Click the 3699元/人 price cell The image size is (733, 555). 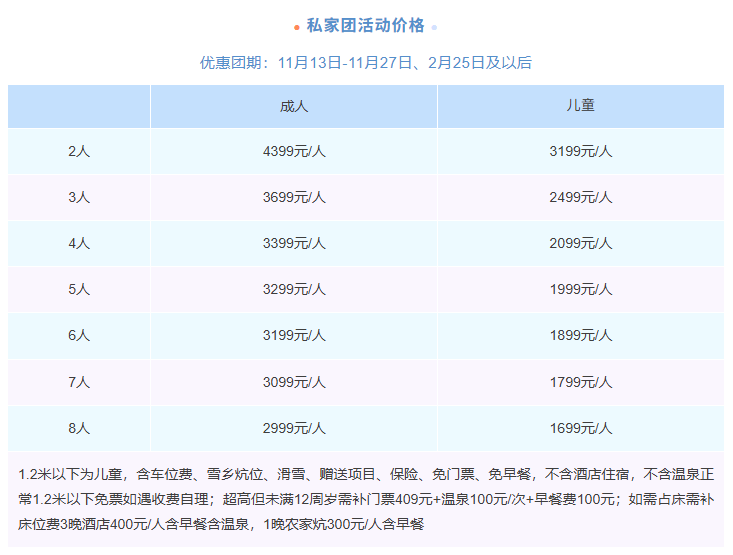(x=293, y=197)
